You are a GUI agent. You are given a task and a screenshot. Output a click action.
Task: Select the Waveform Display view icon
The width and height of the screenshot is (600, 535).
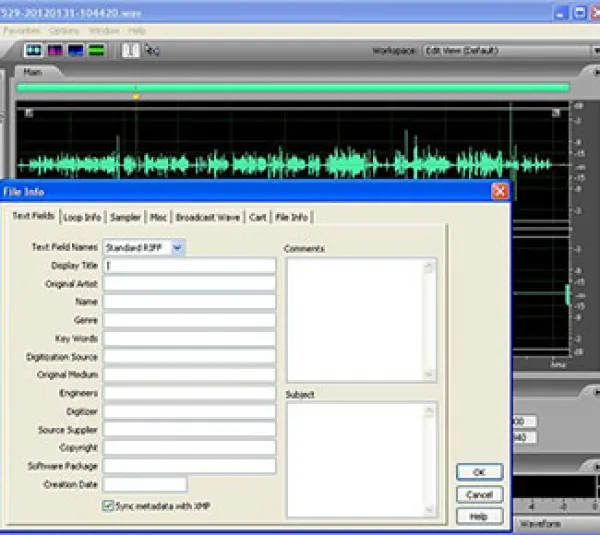coord(33,50)
